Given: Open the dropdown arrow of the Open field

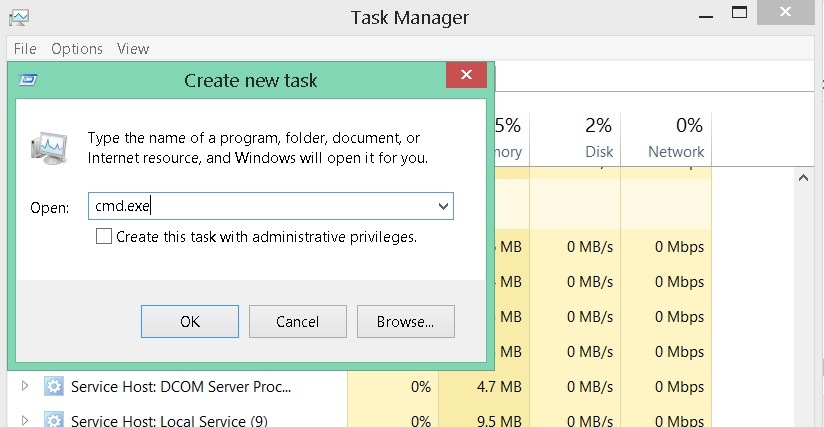Looking at the screenshot, I should (x=444, y=207).
